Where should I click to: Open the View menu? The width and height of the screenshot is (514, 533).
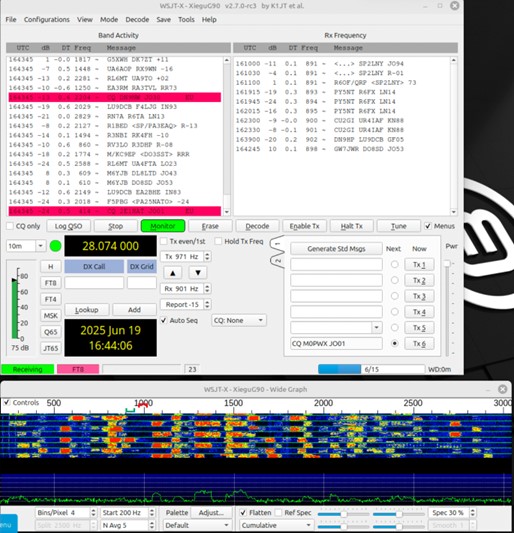point(85,20)
